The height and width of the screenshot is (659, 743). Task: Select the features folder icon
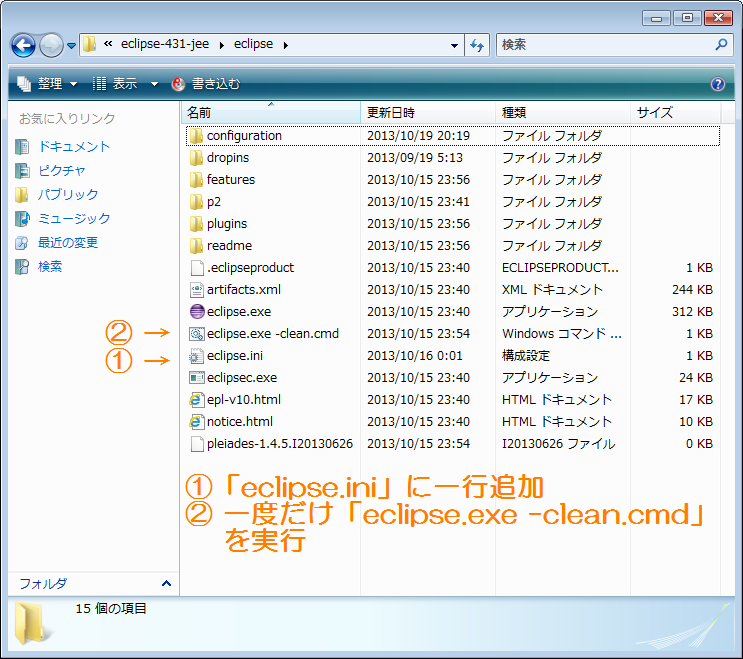196,180
